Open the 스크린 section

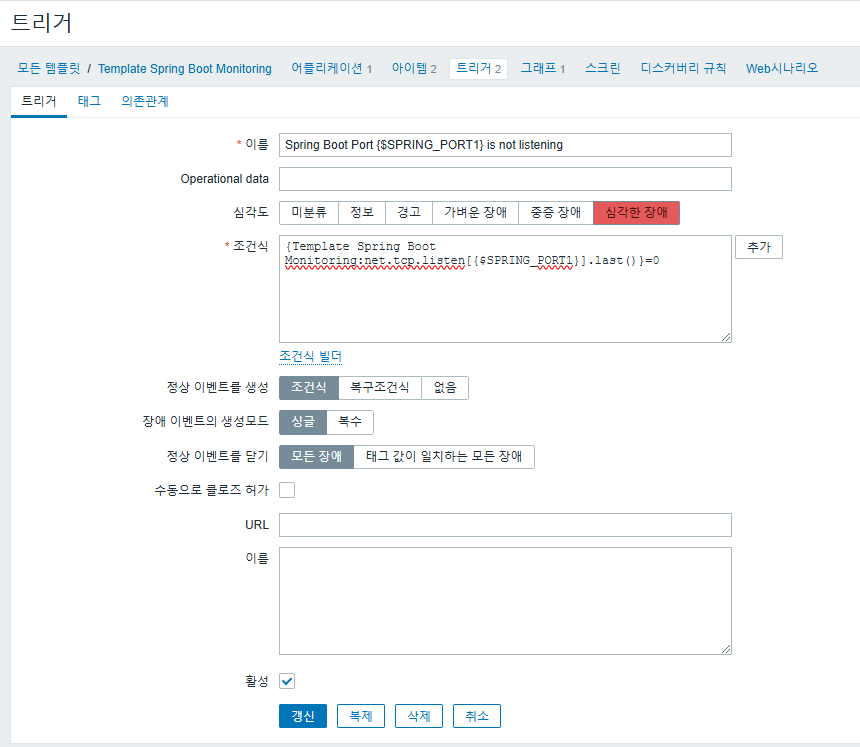[602, 69]
